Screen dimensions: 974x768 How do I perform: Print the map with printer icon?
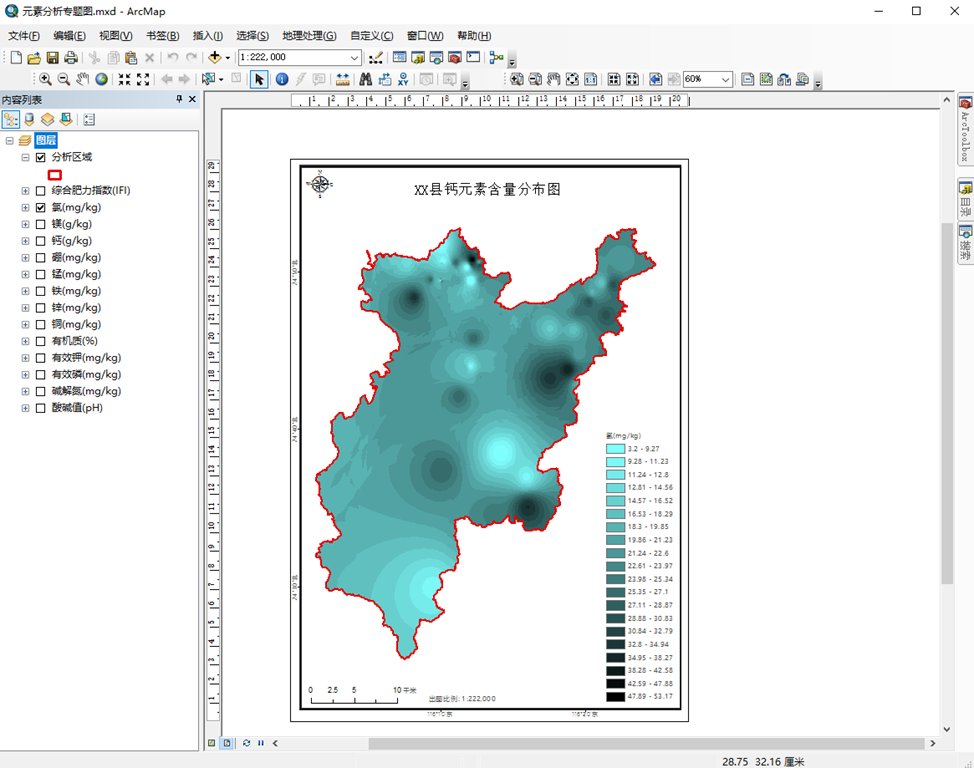[x=71, y=58]
